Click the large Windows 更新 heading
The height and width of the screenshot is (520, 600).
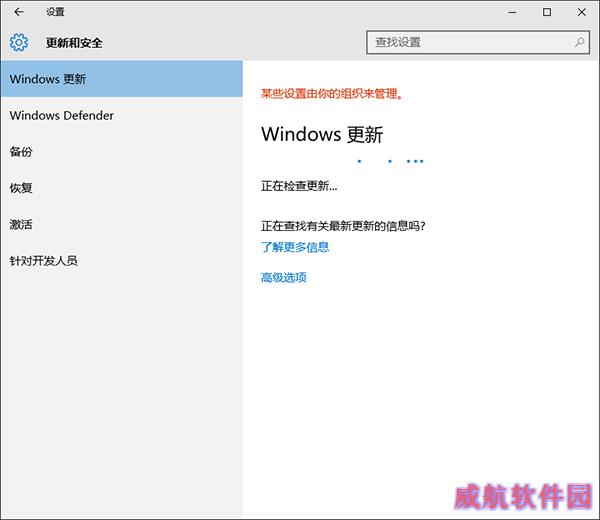click(x=322, y=134)
